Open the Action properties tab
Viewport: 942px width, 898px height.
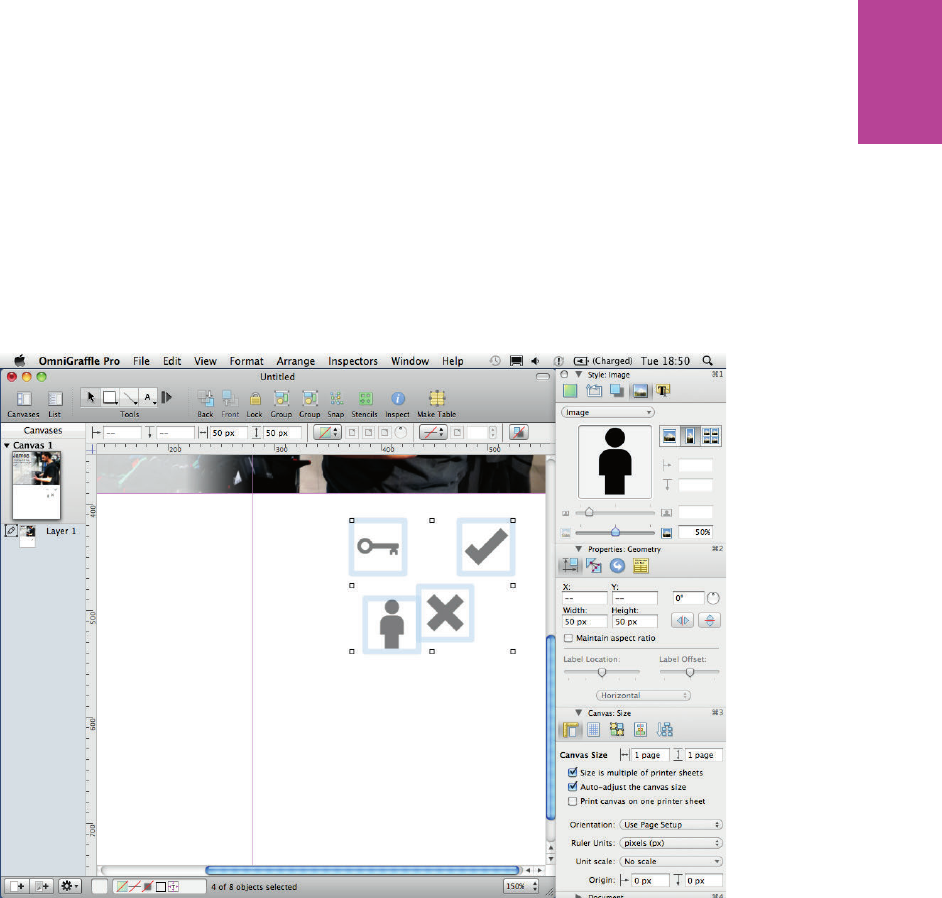coord(617,566)
